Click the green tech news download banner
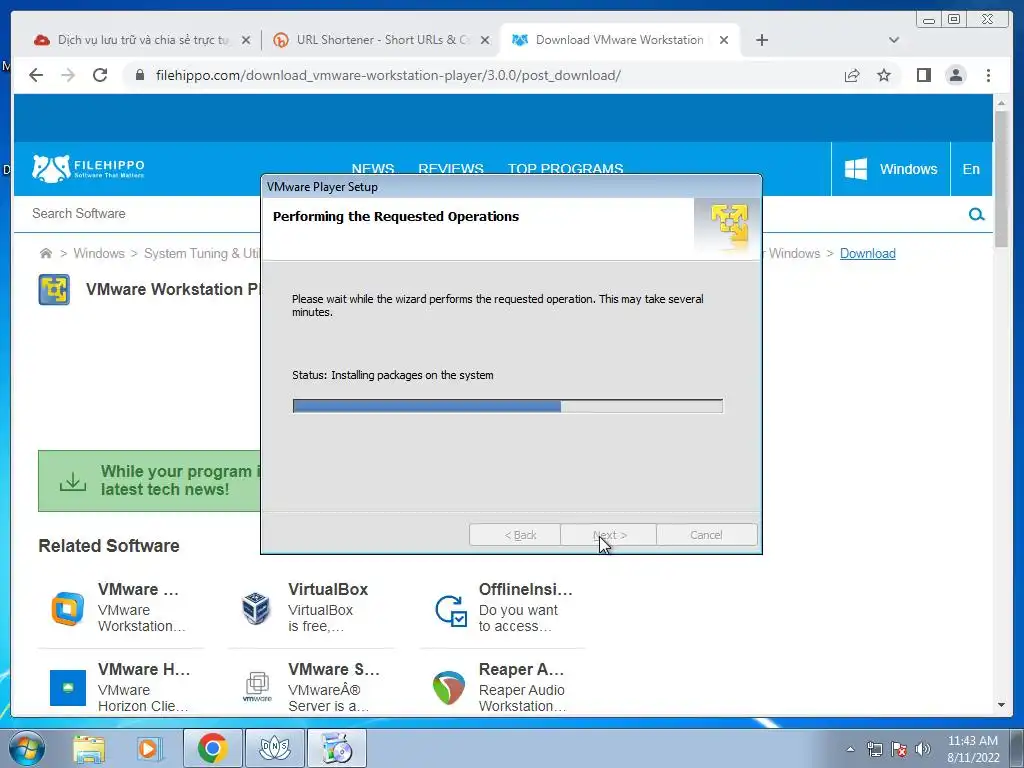 tap(149, 481)
